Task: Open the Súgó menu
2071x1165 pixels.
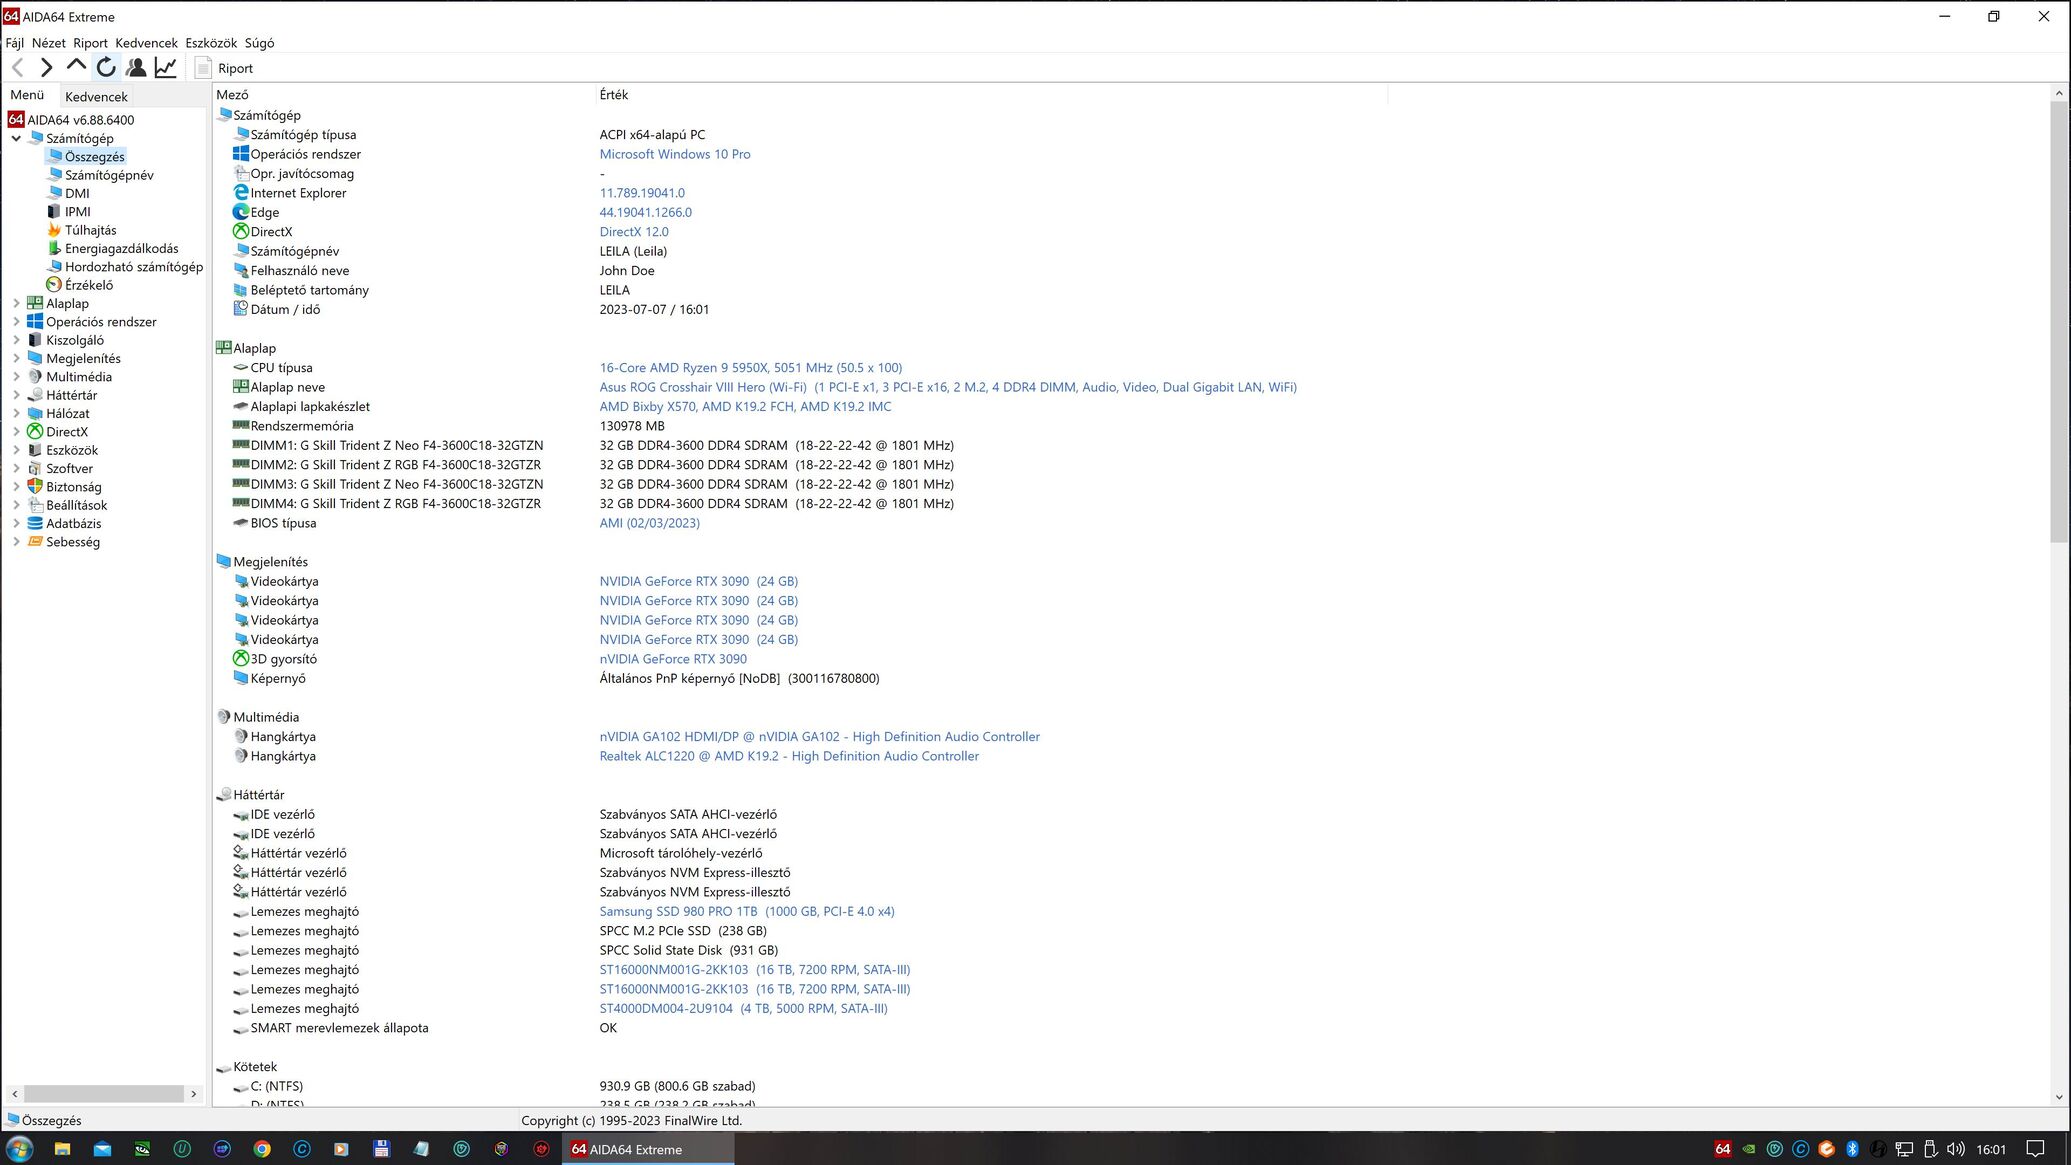Action: click(259, 43)
